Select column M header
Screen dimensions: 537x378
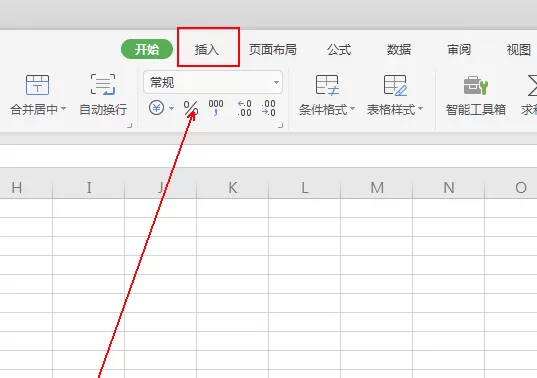(x=377, y=188)
